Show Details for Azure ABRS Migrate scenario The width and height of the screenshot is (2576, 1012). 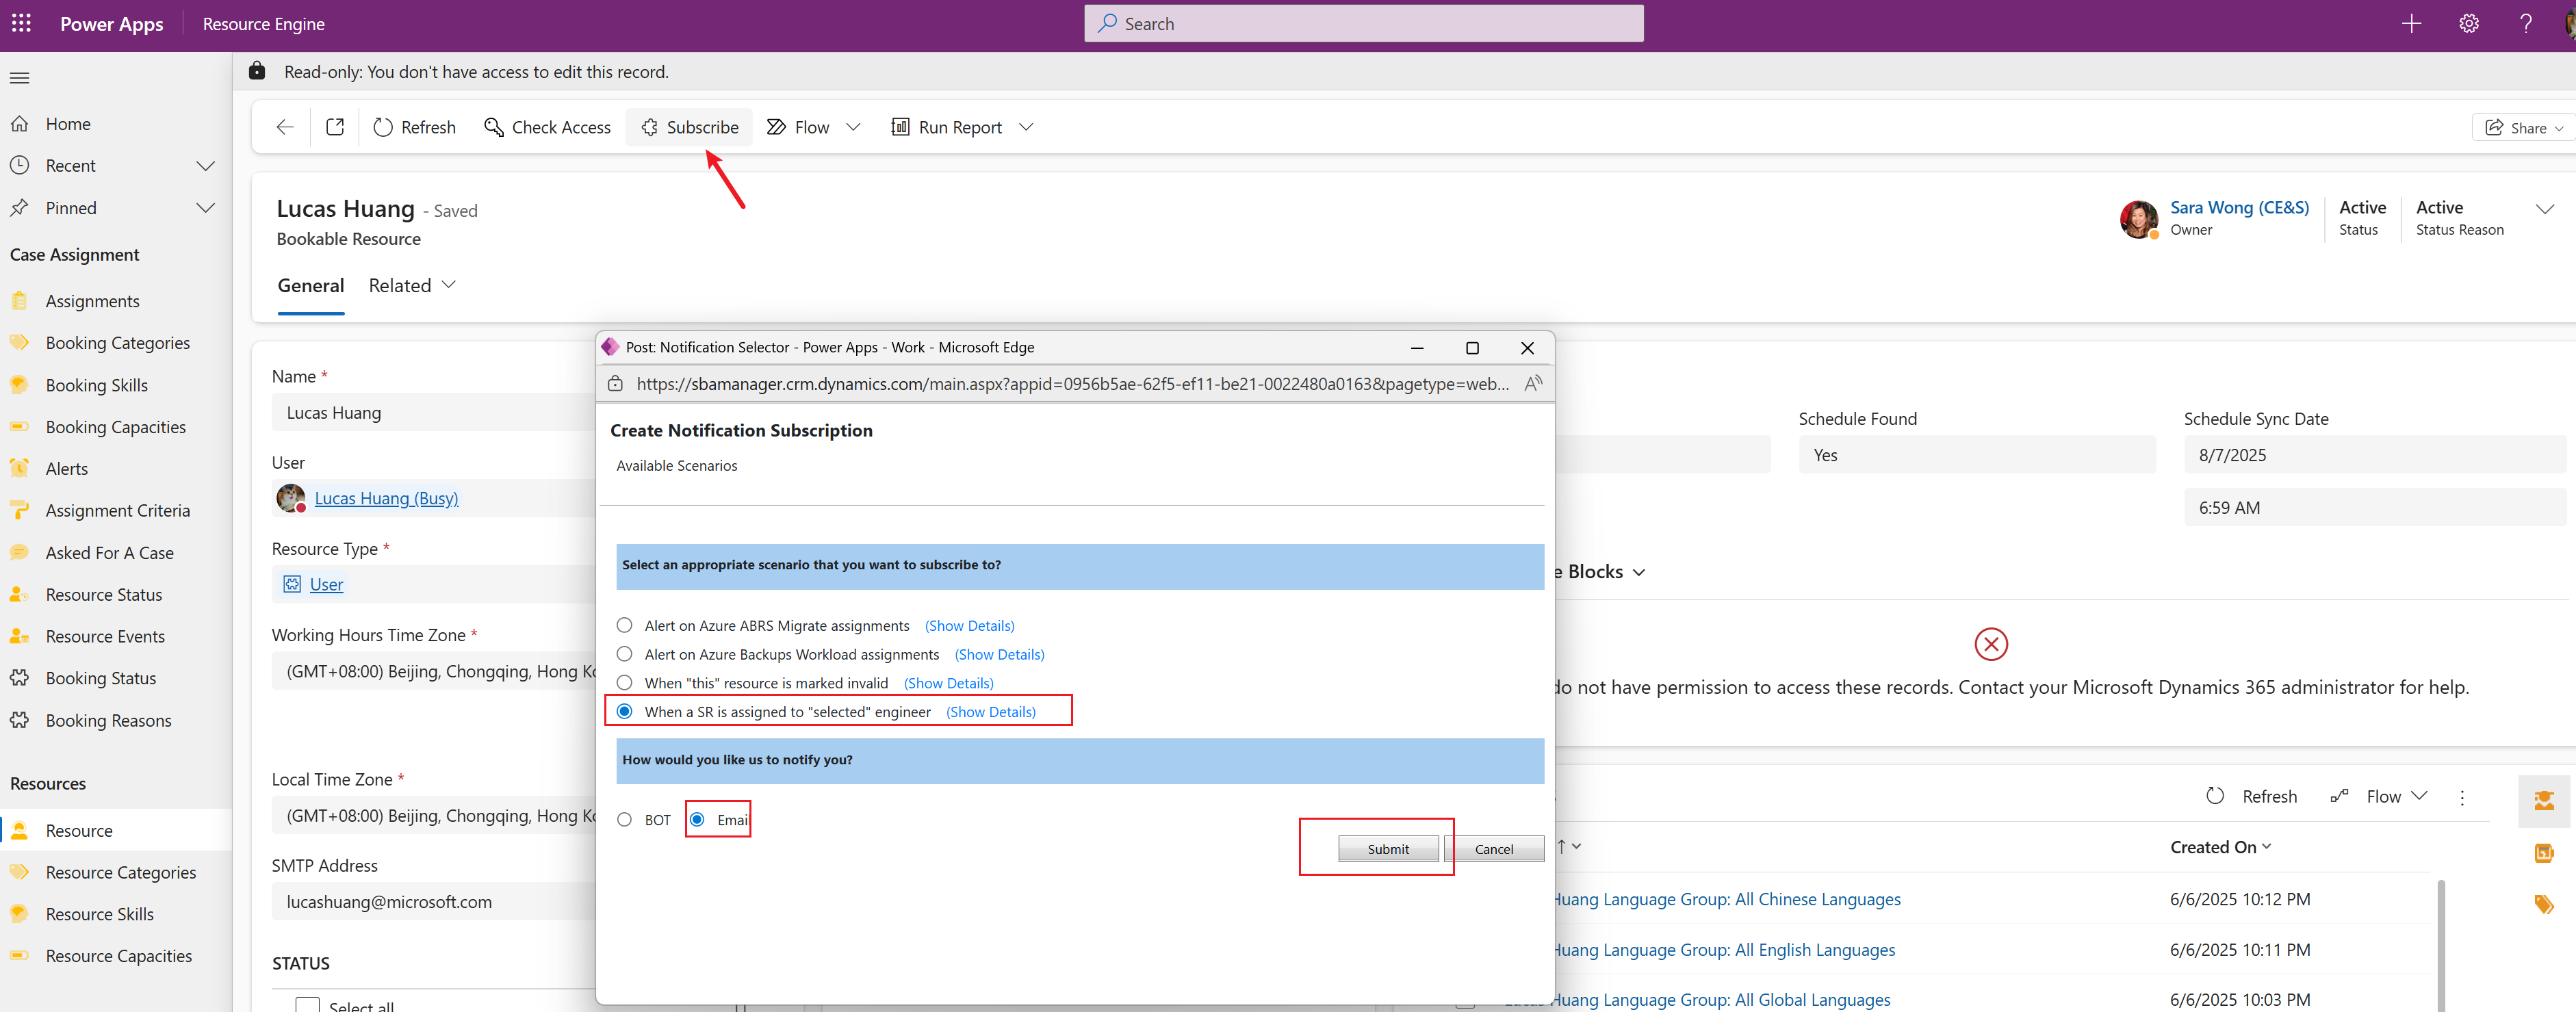[x=969, y=626]
